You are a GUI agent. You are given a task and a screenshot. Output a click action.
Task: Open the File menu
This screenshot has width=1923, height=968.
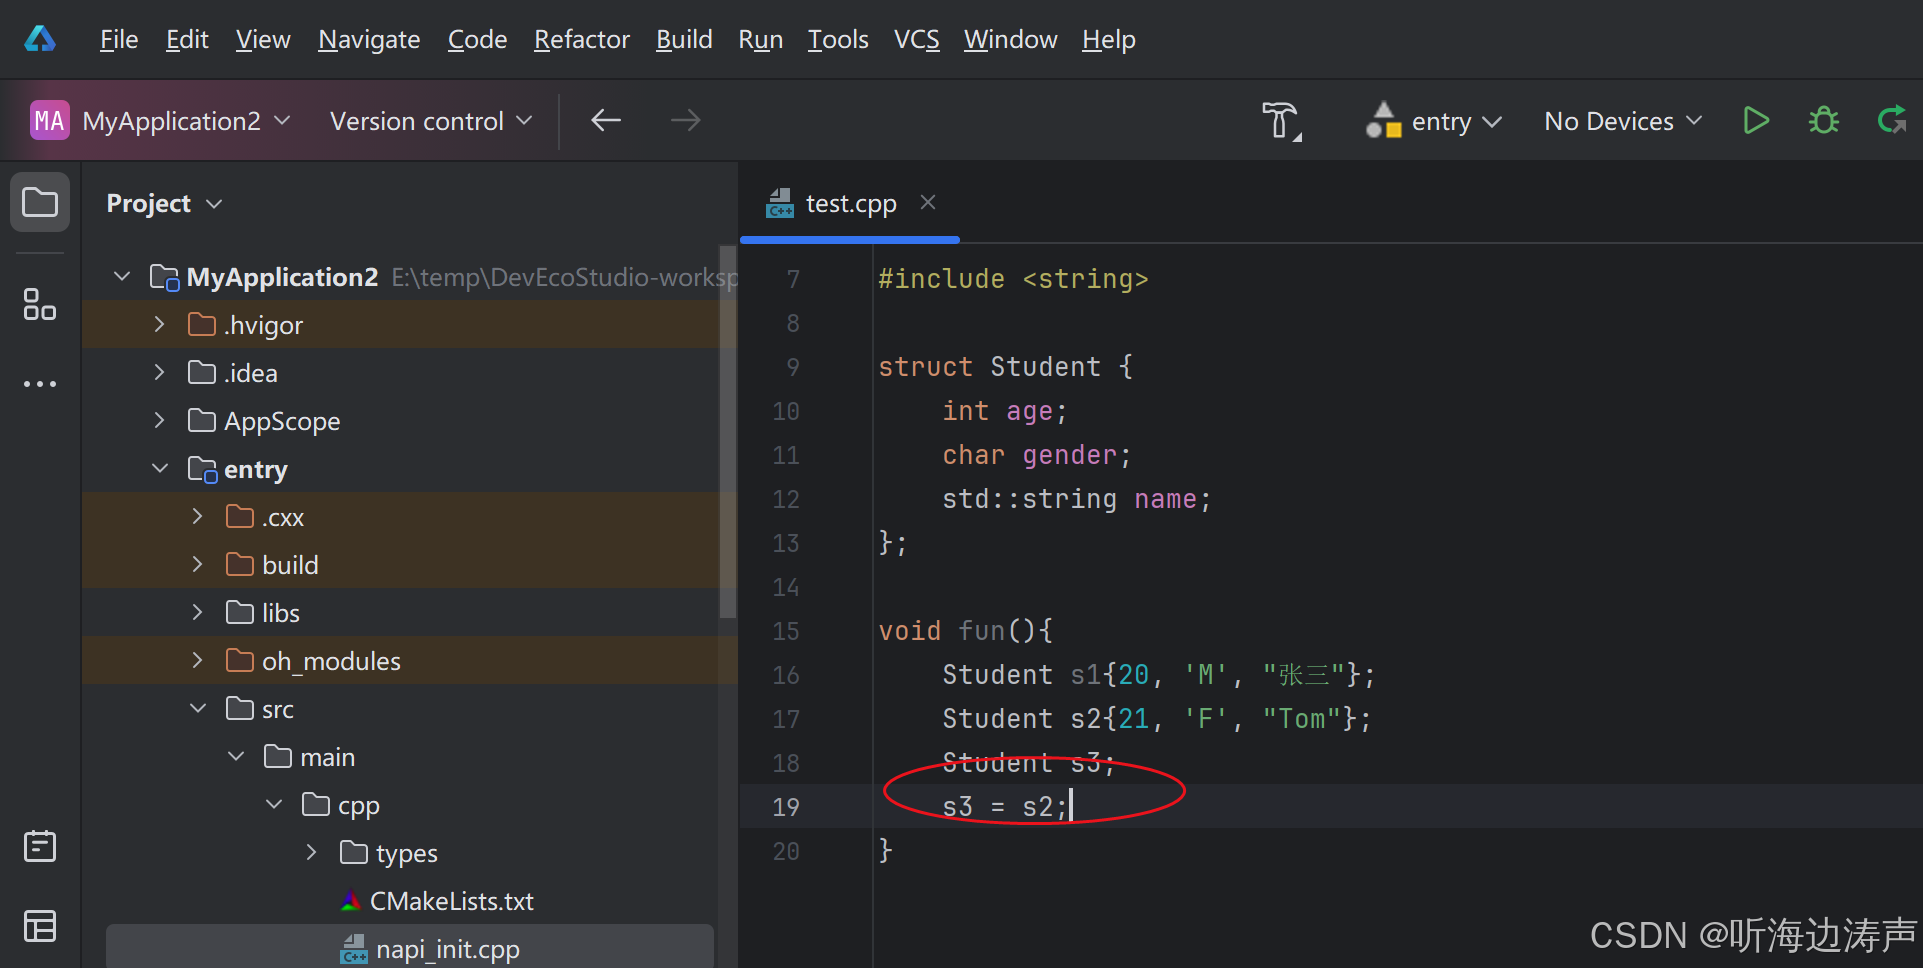(119, 39)
